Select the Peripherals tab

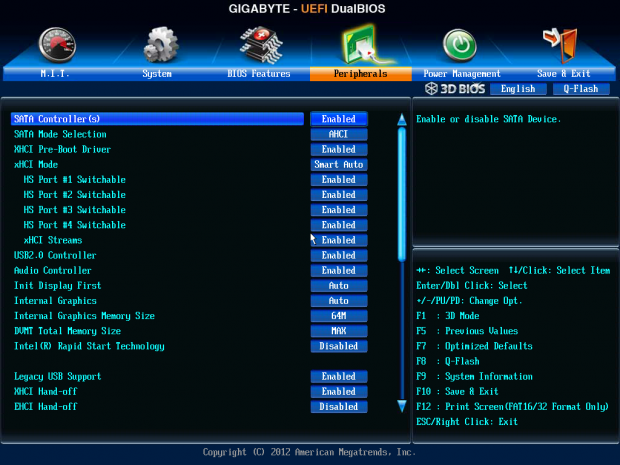coord(361,74)
